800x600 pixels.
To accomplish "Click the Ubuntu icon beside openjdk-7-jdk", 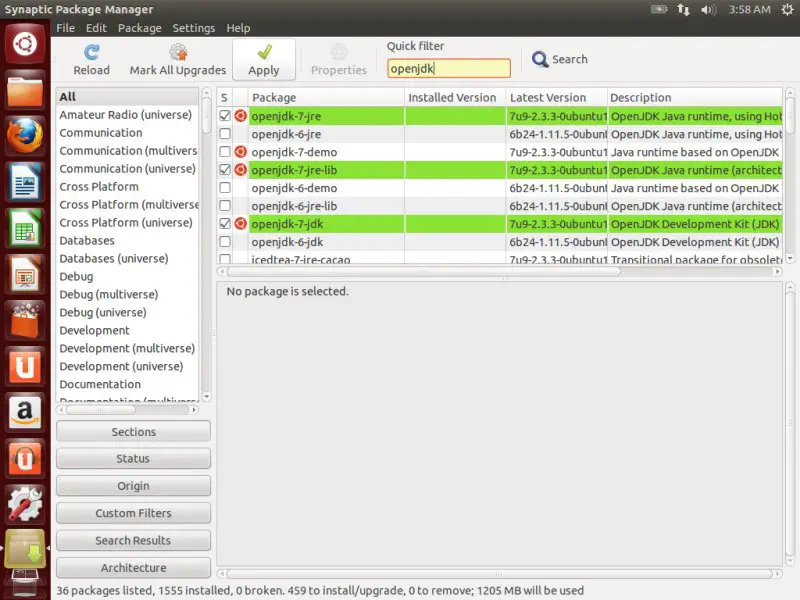I will 240,223.
